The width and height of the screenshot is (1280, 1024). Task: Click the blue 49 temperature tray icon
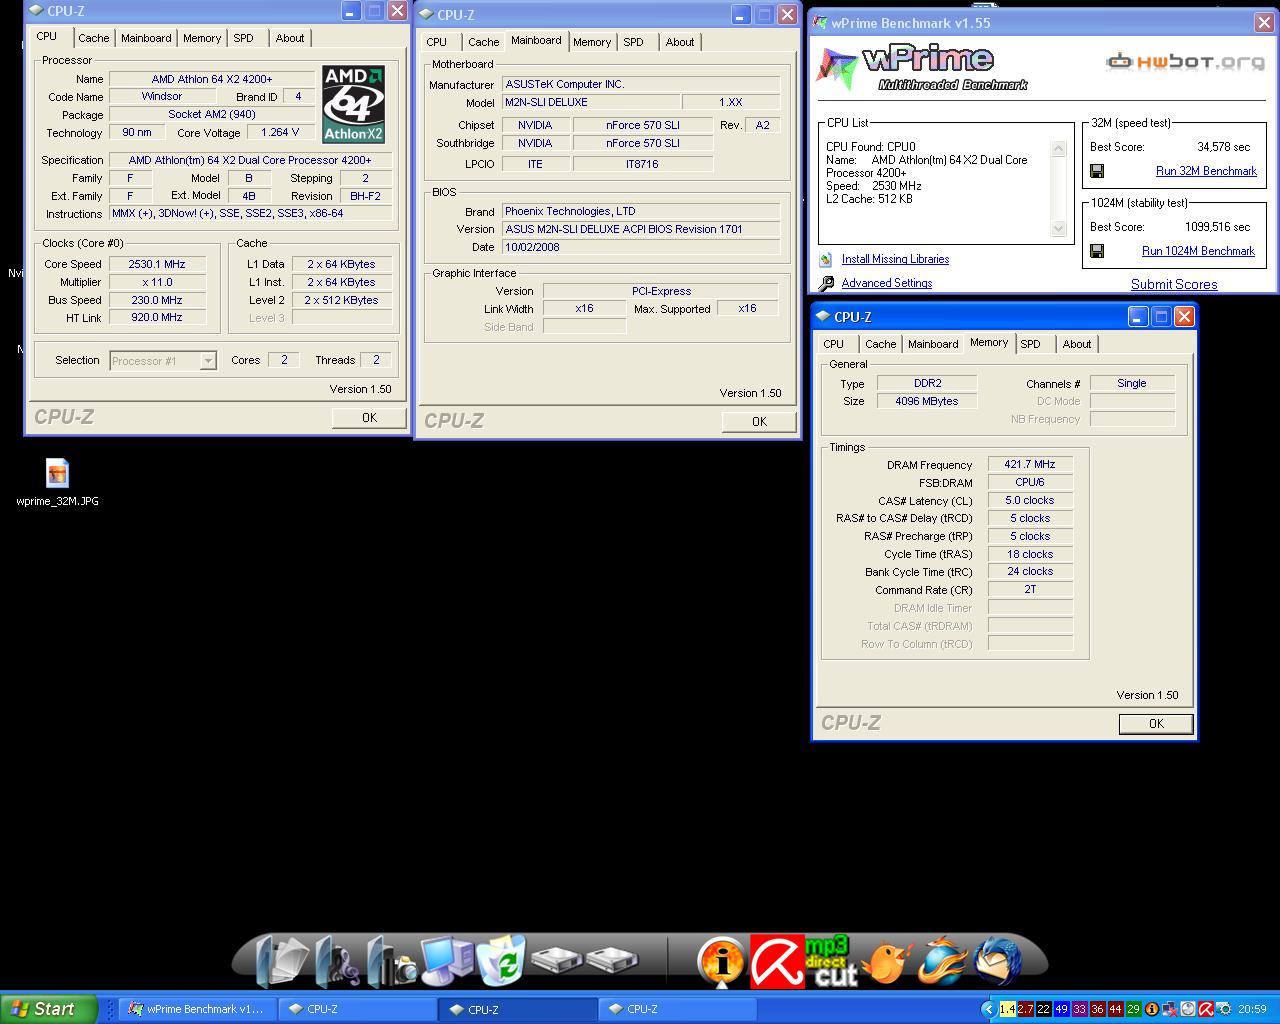coord(1061,1009)
